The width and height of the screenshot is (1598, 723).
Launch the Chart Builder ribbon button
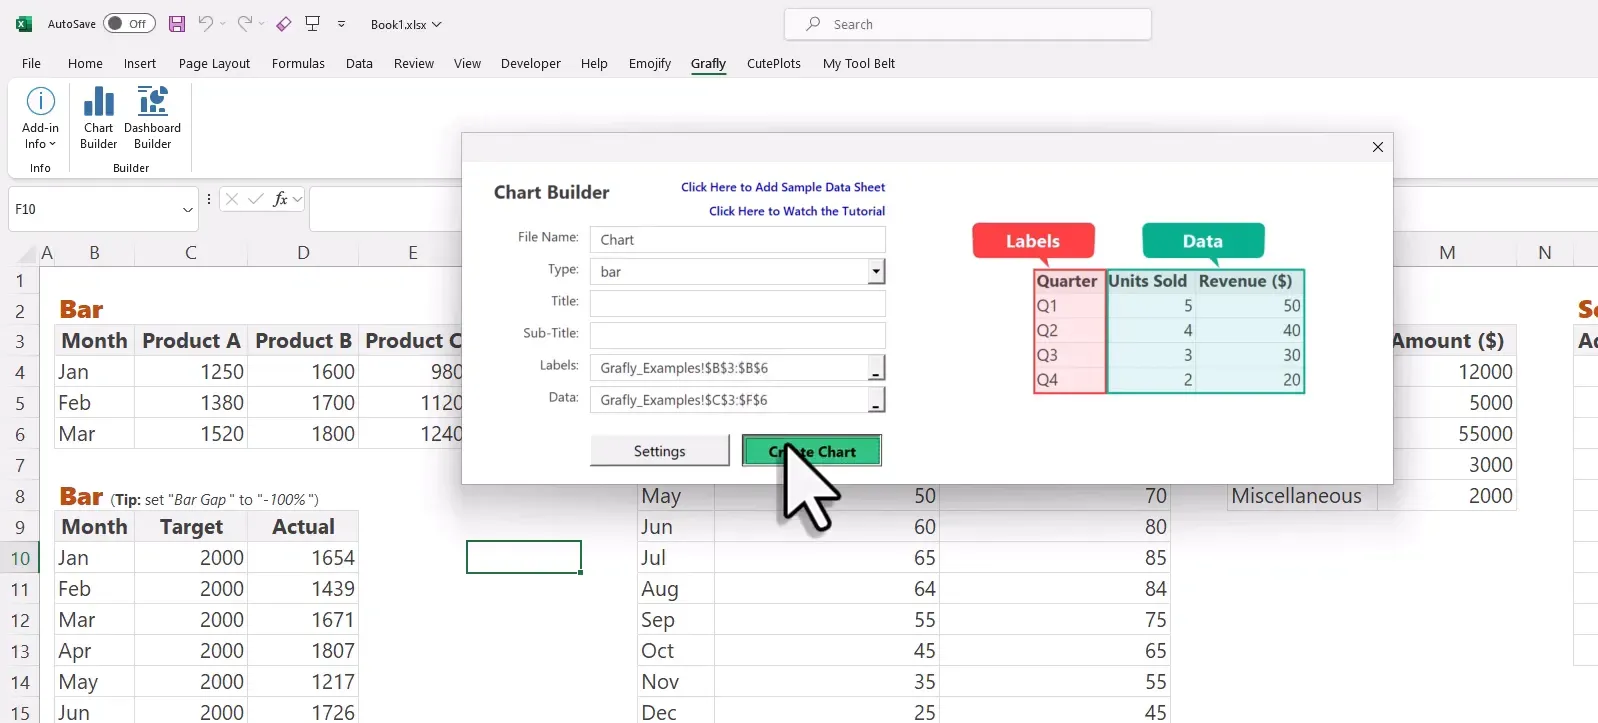pos(98,118)
